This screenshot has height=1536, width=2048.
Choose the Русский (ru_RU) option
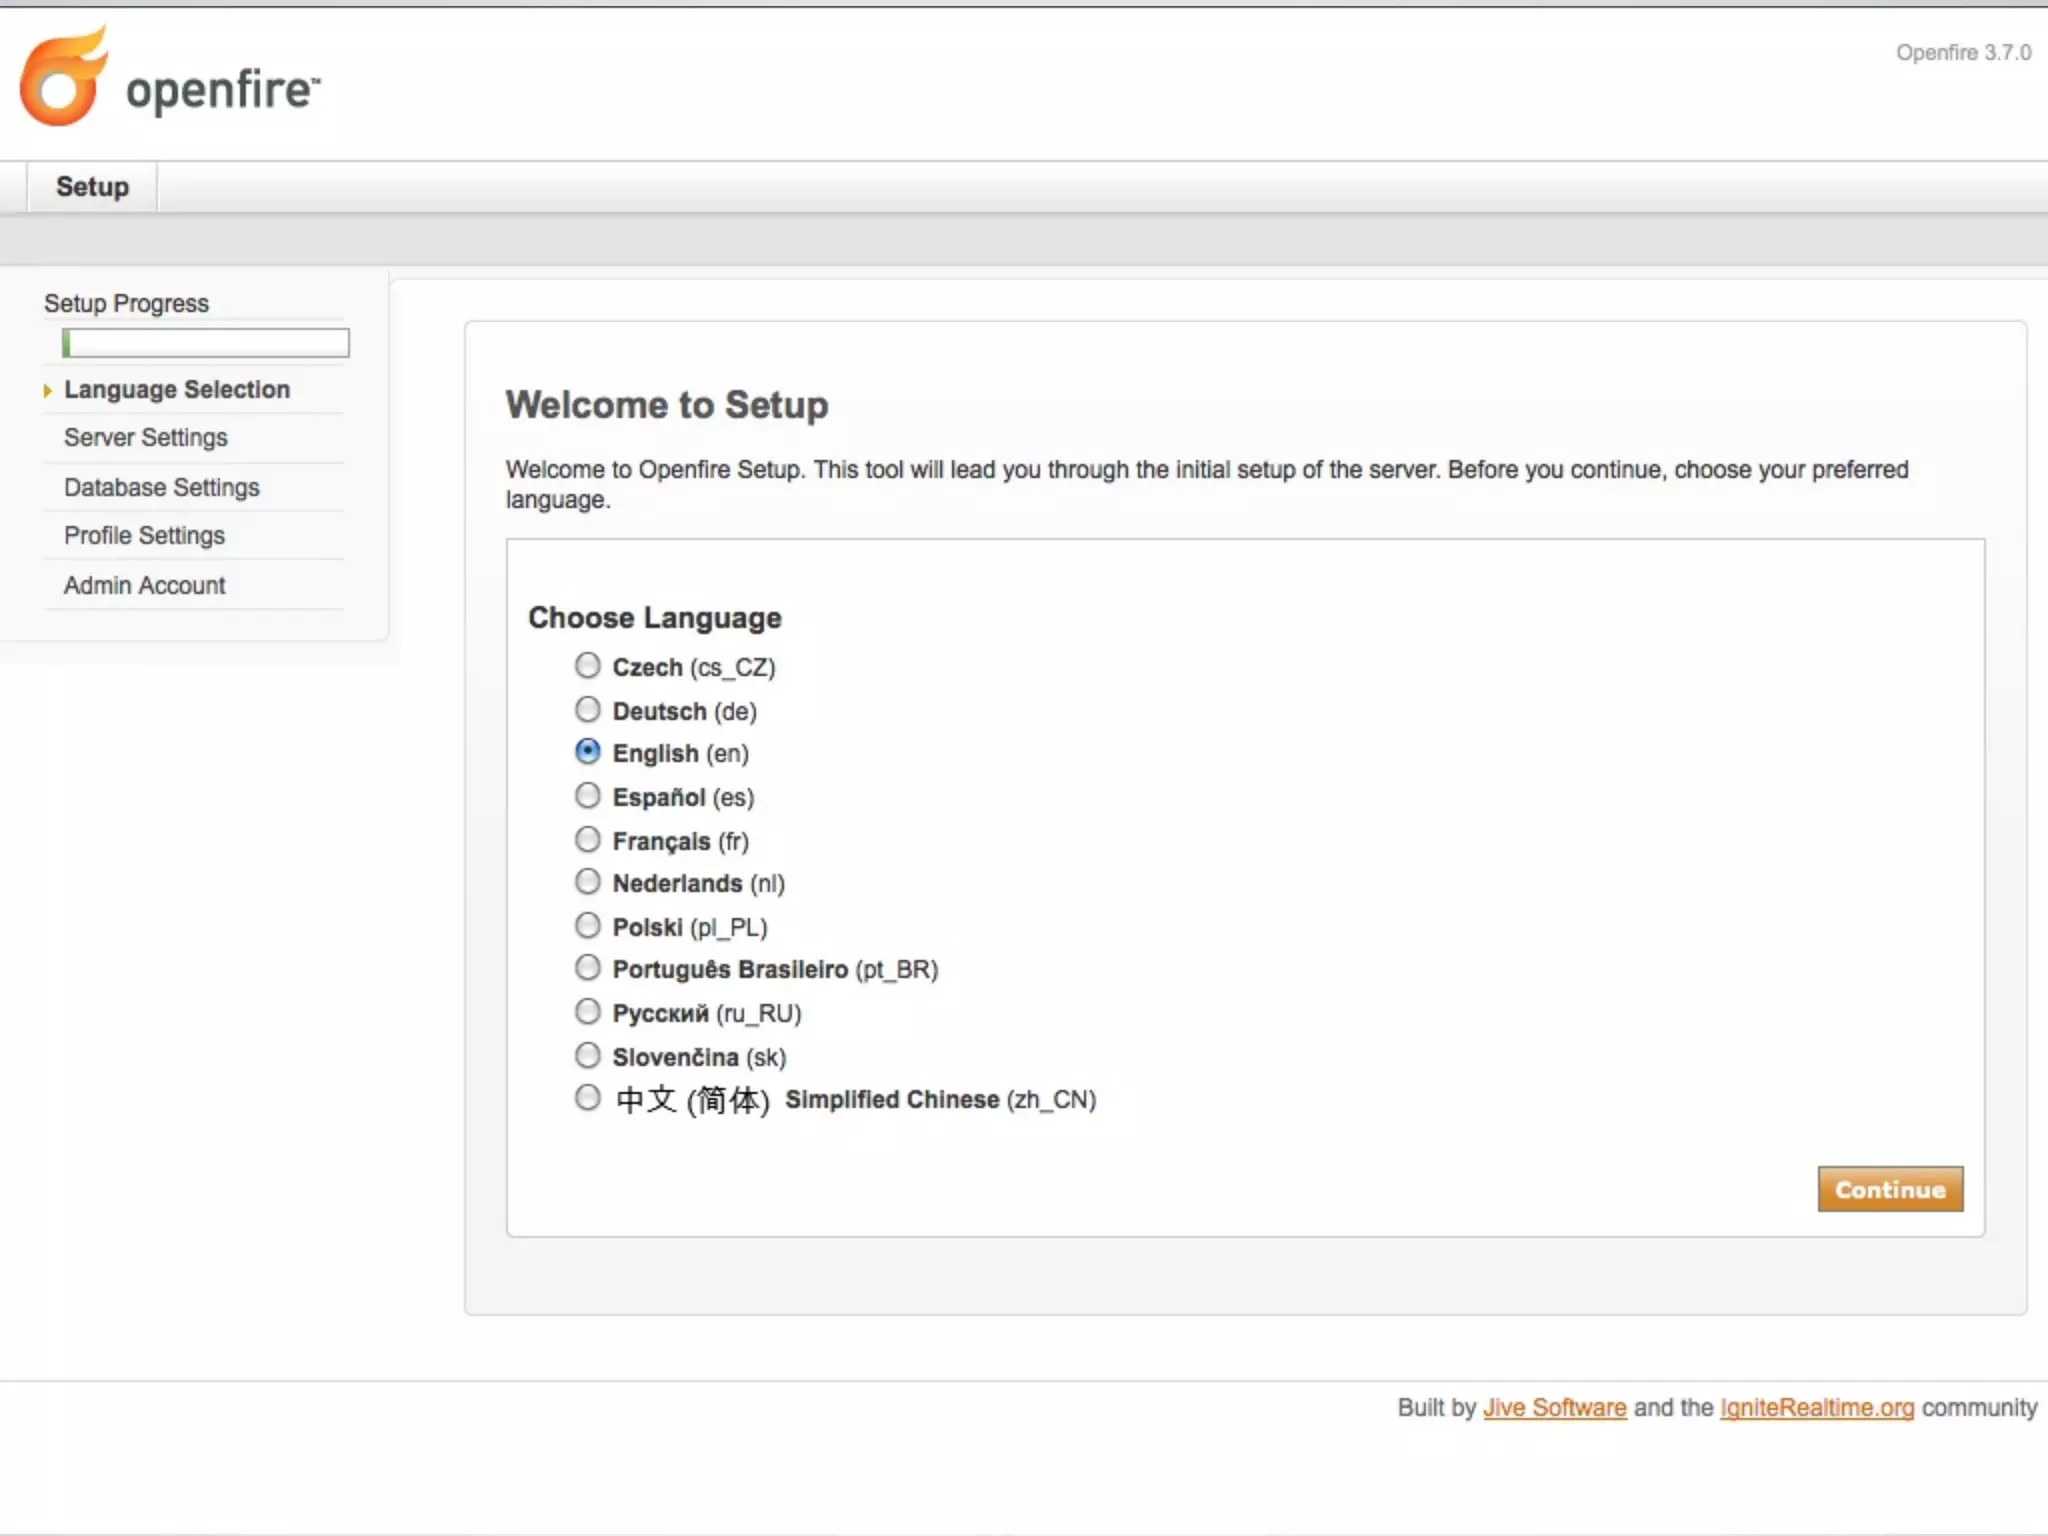(588, 1012)
